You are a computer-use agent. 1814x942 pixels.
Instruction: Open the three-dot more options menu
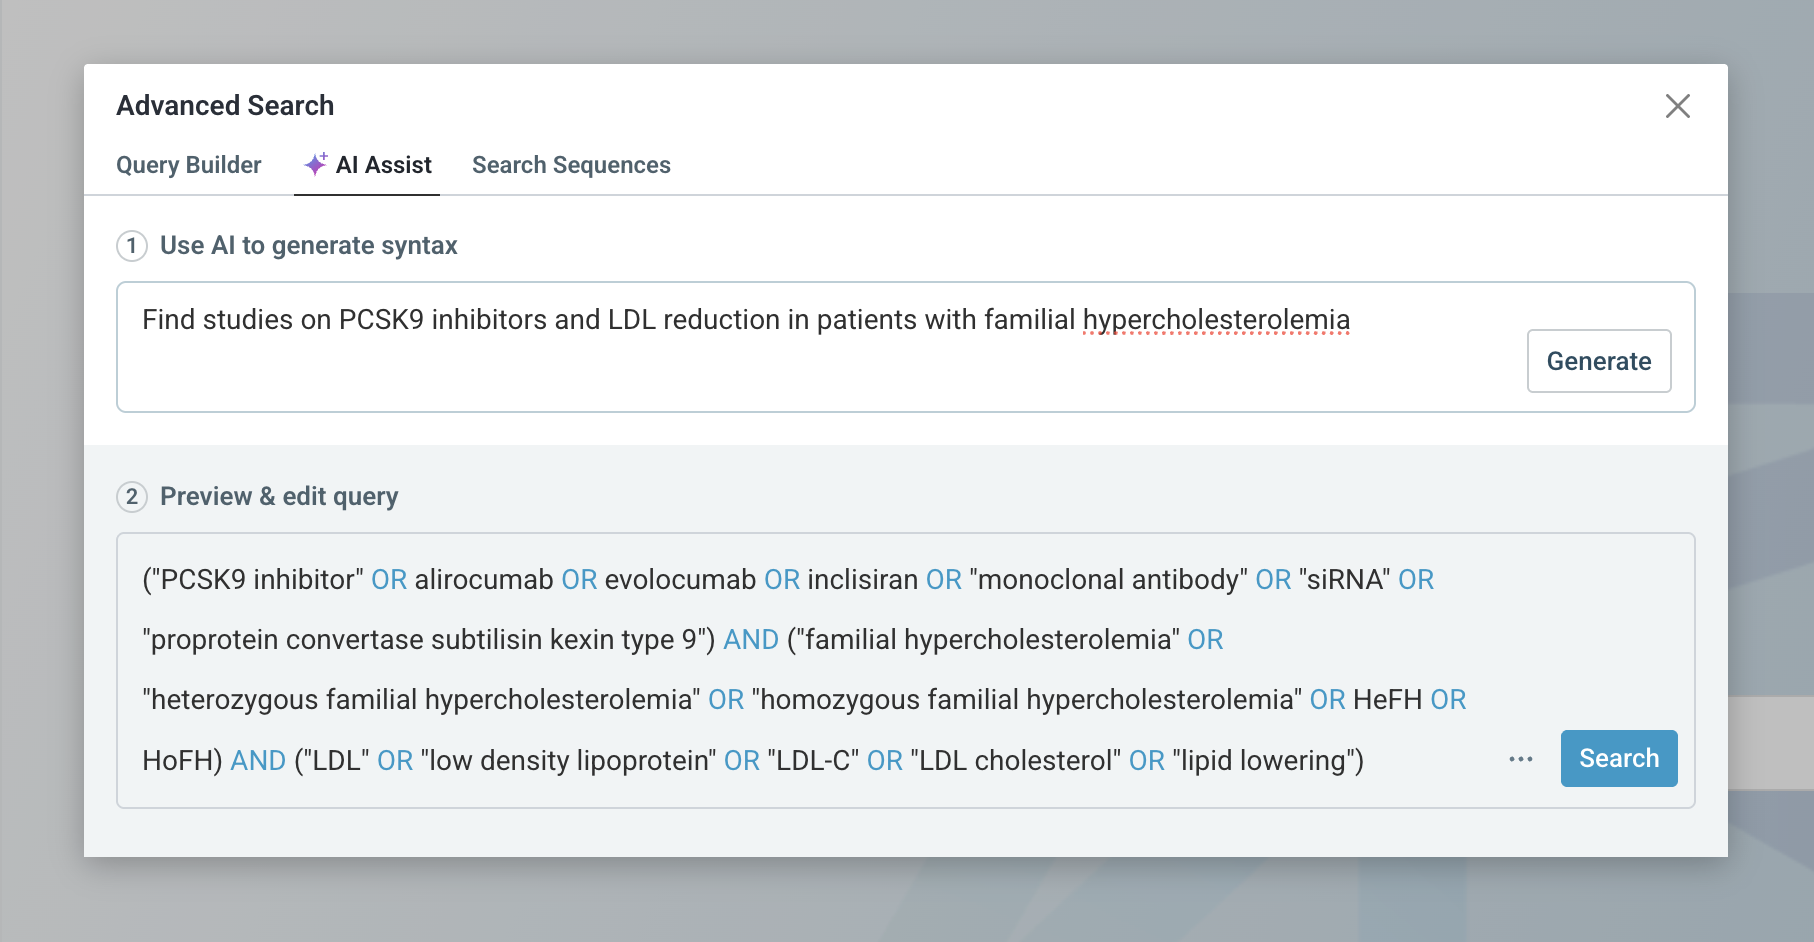pyautogui.click(x=1520, y=759)
